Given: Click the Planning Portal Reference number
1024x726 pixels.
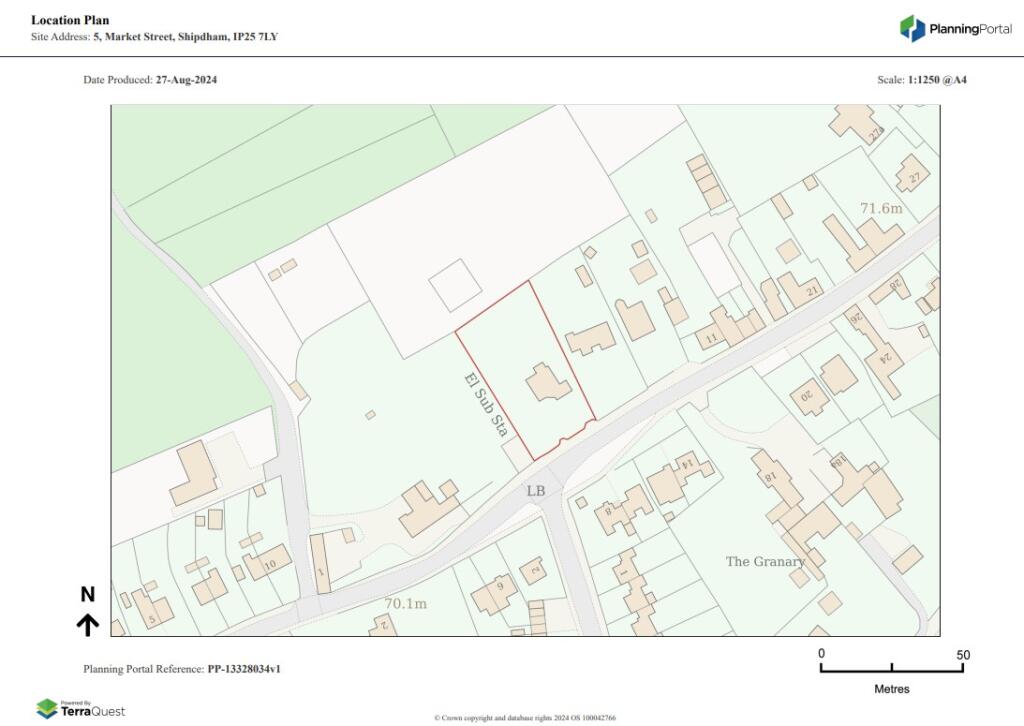Looking at the screenshot, I should point(244,669).
